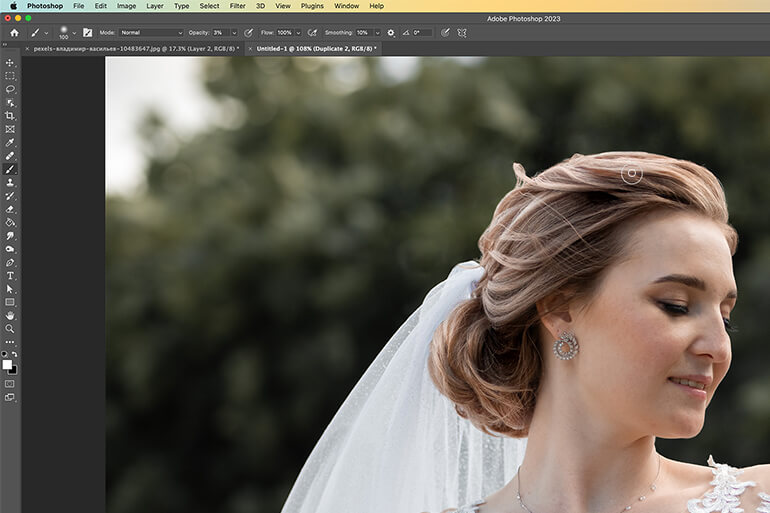The width and height of the screenshot is (770, 513).
Task: Select the Eraser tool
Action: pyautogui.click(x=10, y=209)
